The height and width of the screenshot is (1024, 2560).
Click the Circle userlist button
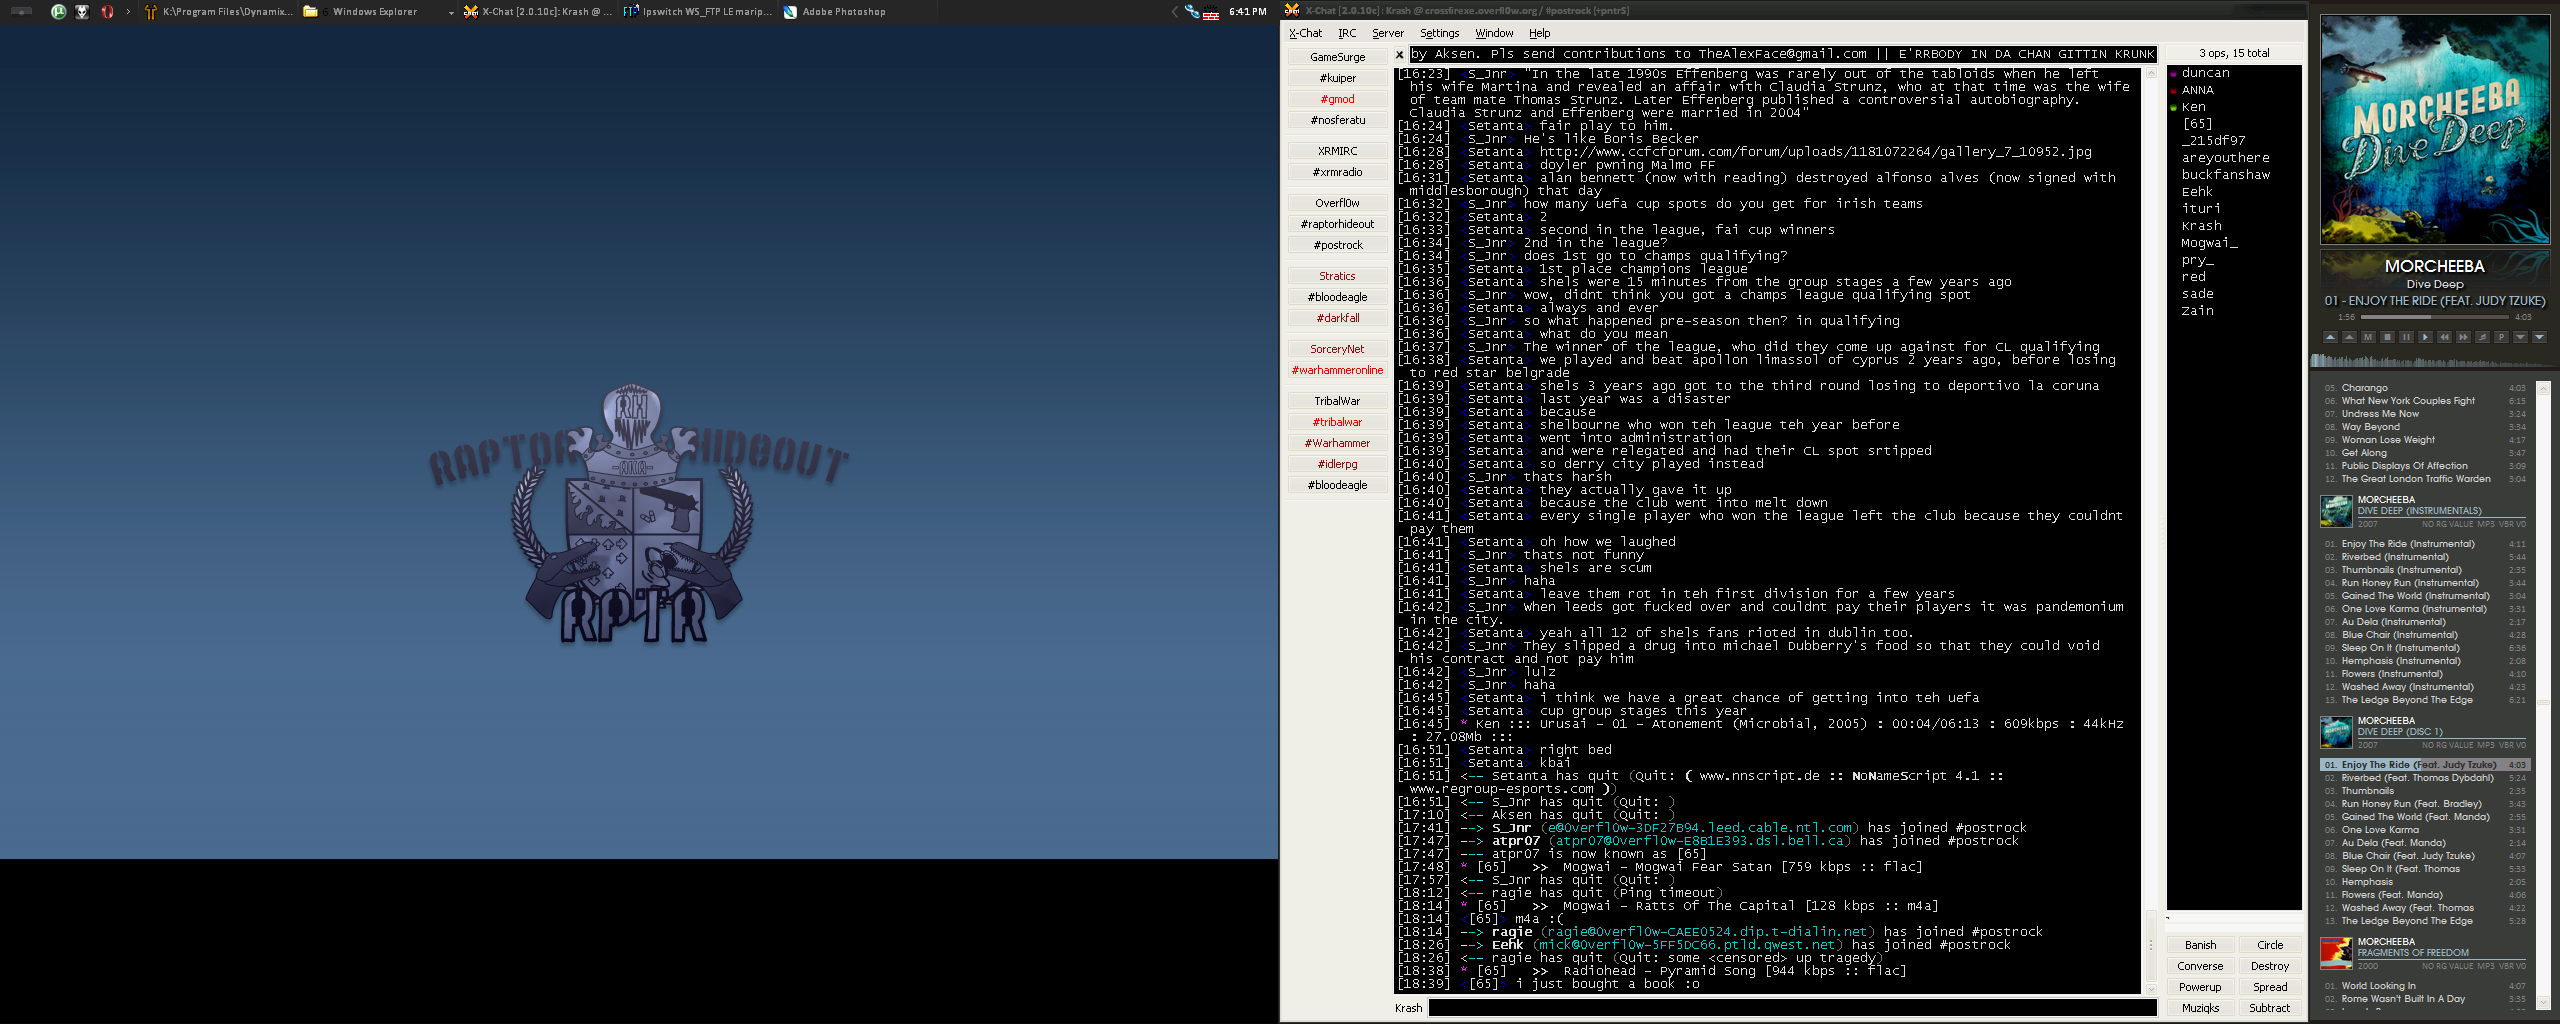(2270, 945)
